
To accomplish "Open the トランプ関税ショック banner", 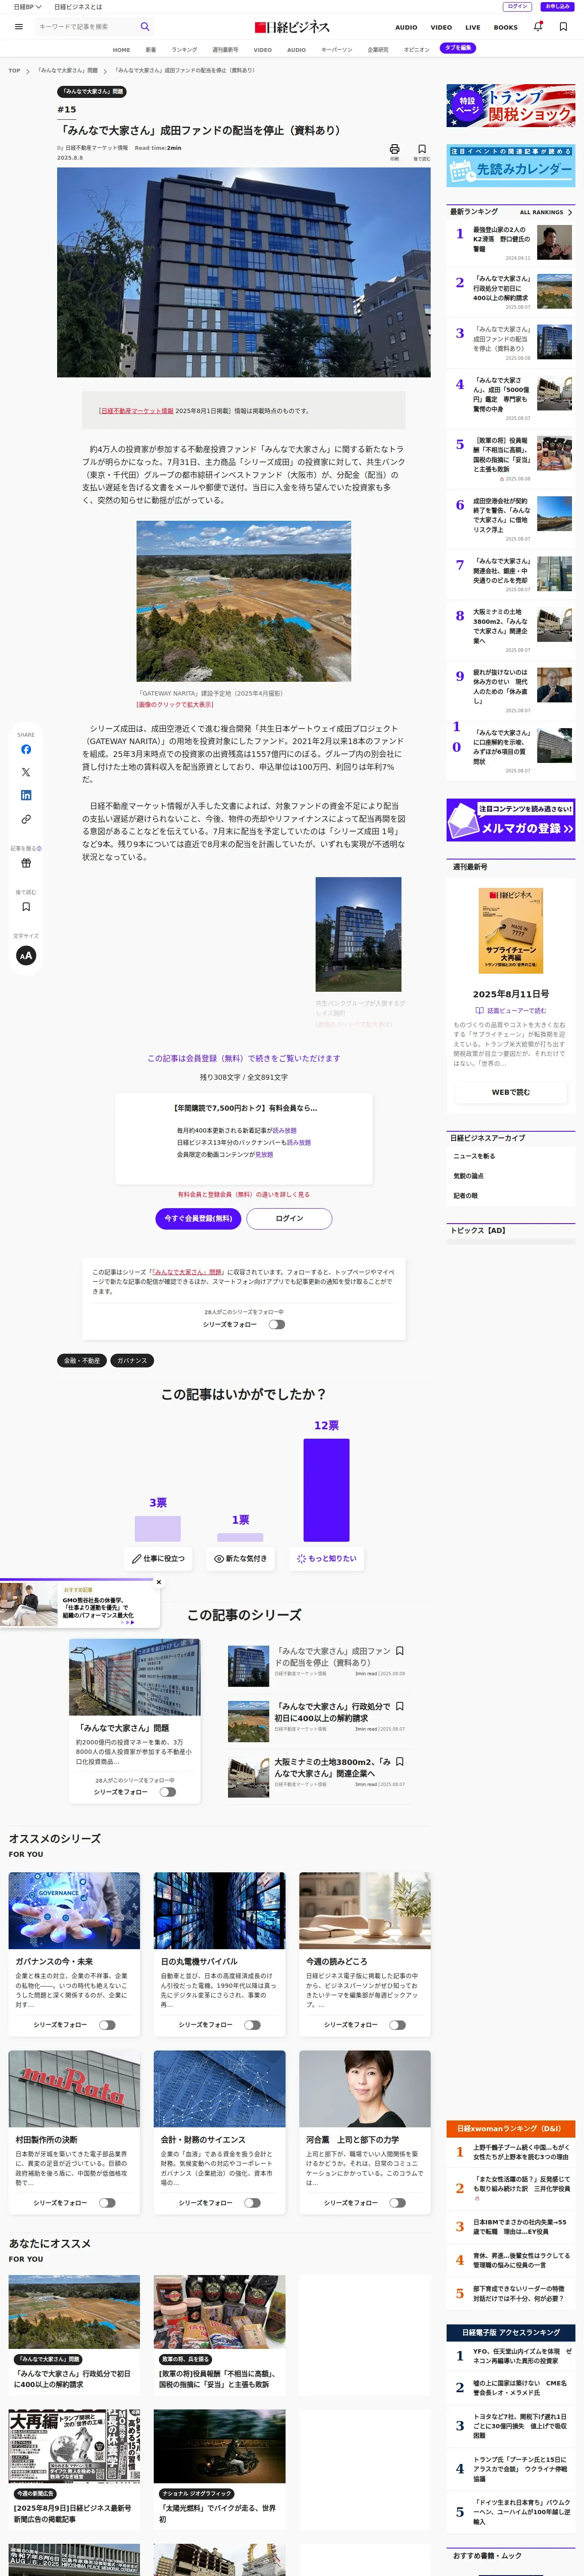I will coord(511,106).
